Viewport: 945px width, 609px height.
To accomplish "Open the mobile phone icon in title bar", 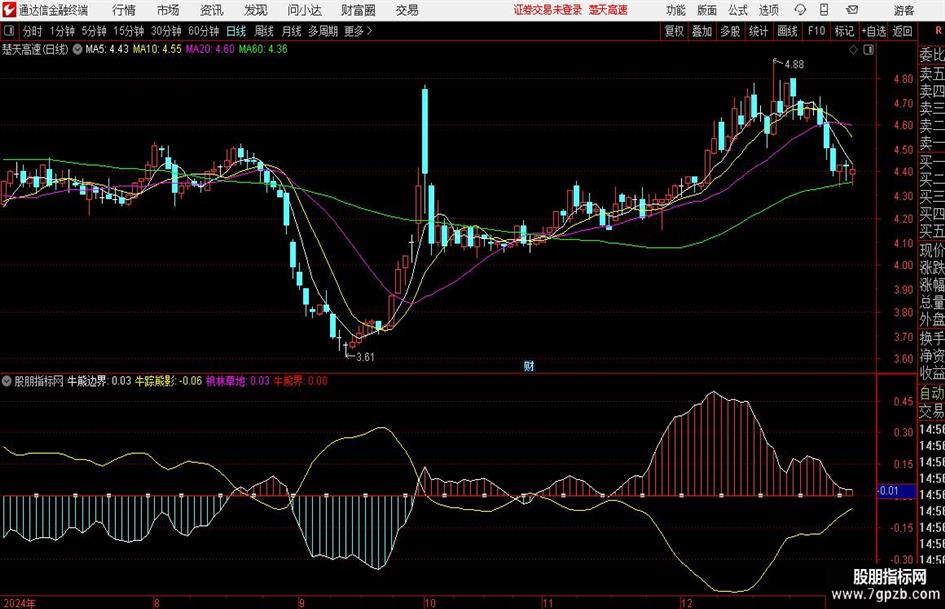I will point(824,10).
